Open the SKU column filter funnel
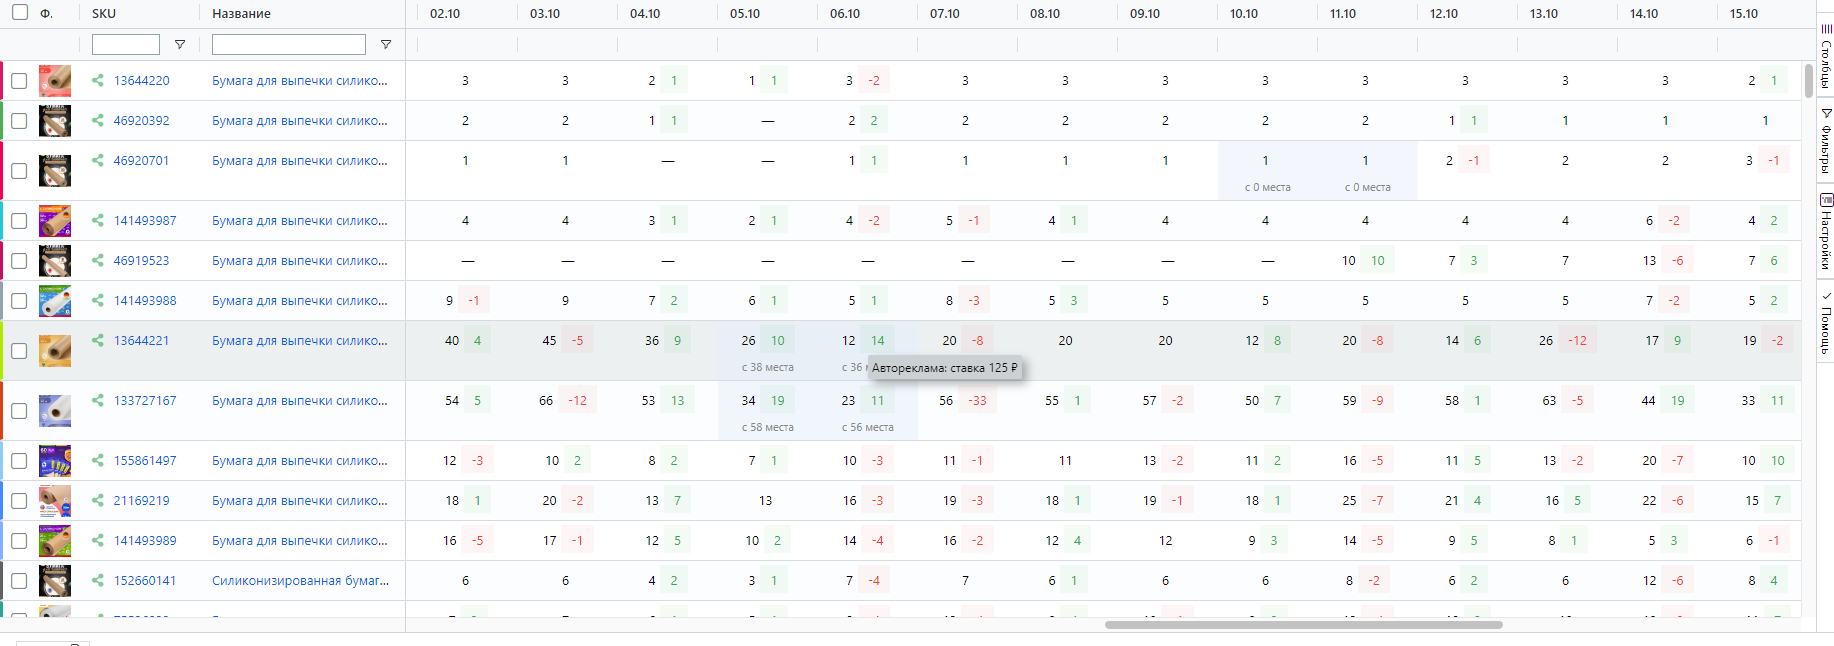The height and width of the screenshot is (646, 1834). tap(180, 45)
